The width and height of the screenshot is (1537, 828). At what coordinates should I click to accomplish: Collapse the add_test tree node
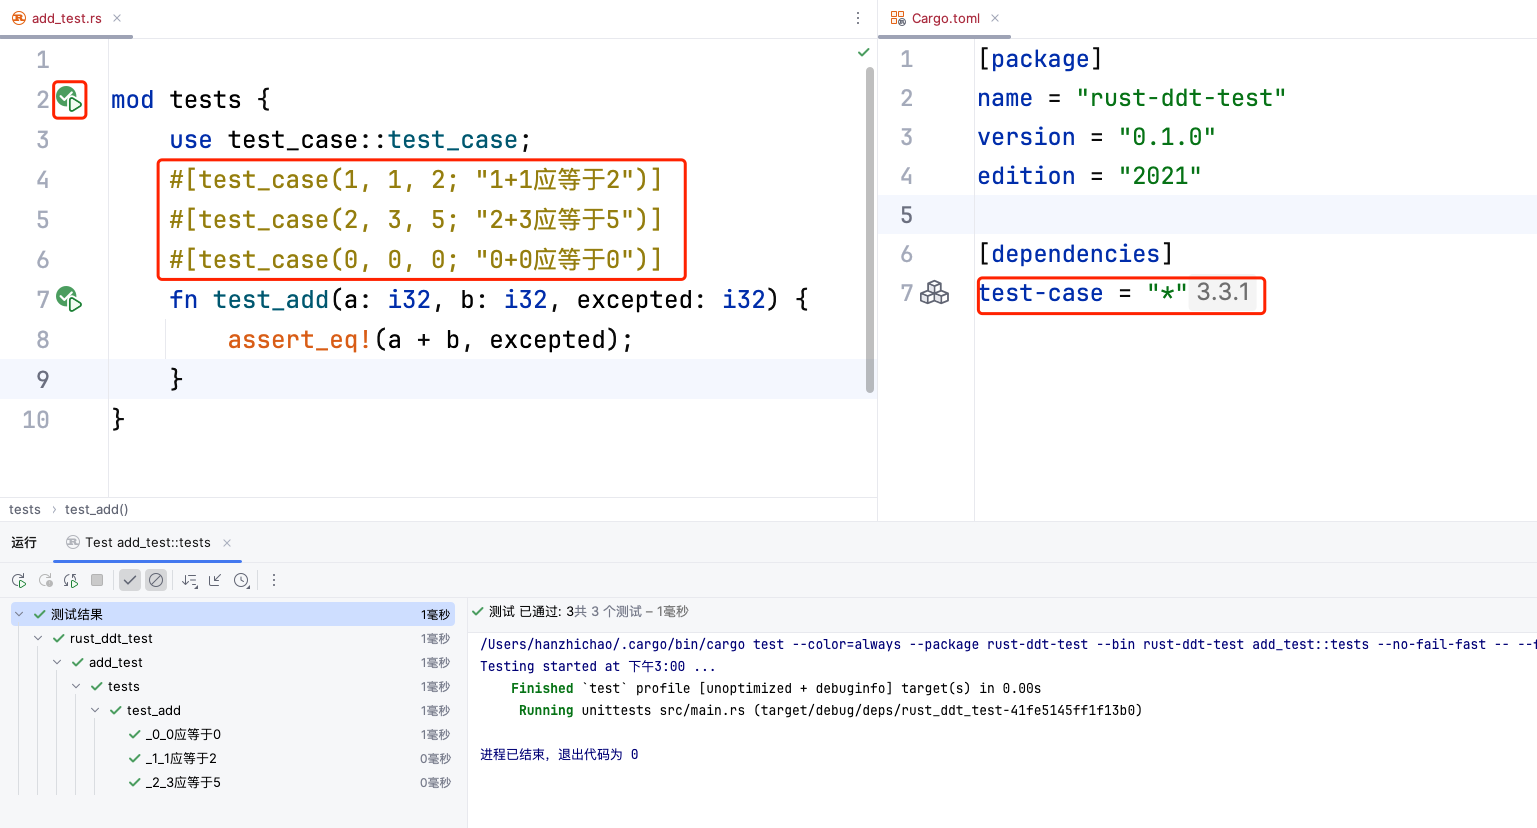(x=57, y=662)
